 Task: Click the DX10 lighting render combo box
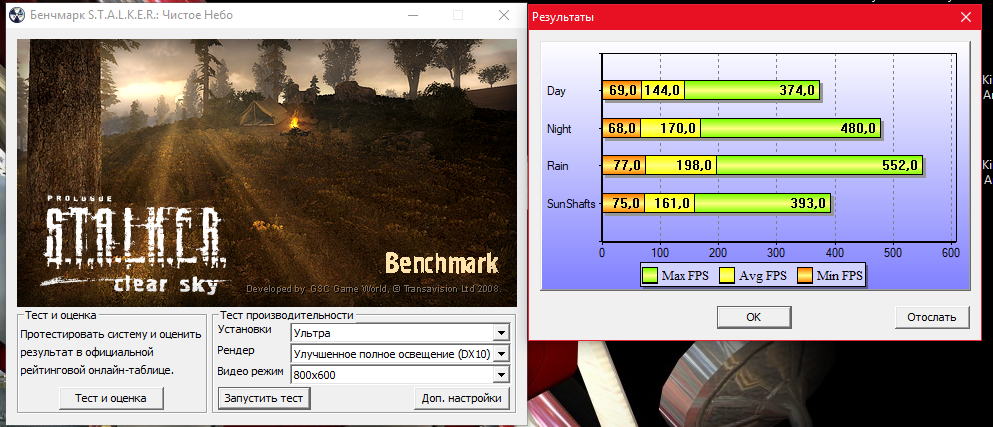click(x=399, y=354)
